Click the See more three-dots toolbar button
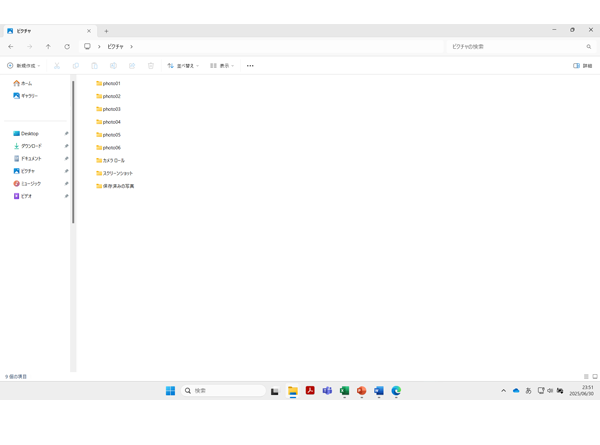 (250, 66)
